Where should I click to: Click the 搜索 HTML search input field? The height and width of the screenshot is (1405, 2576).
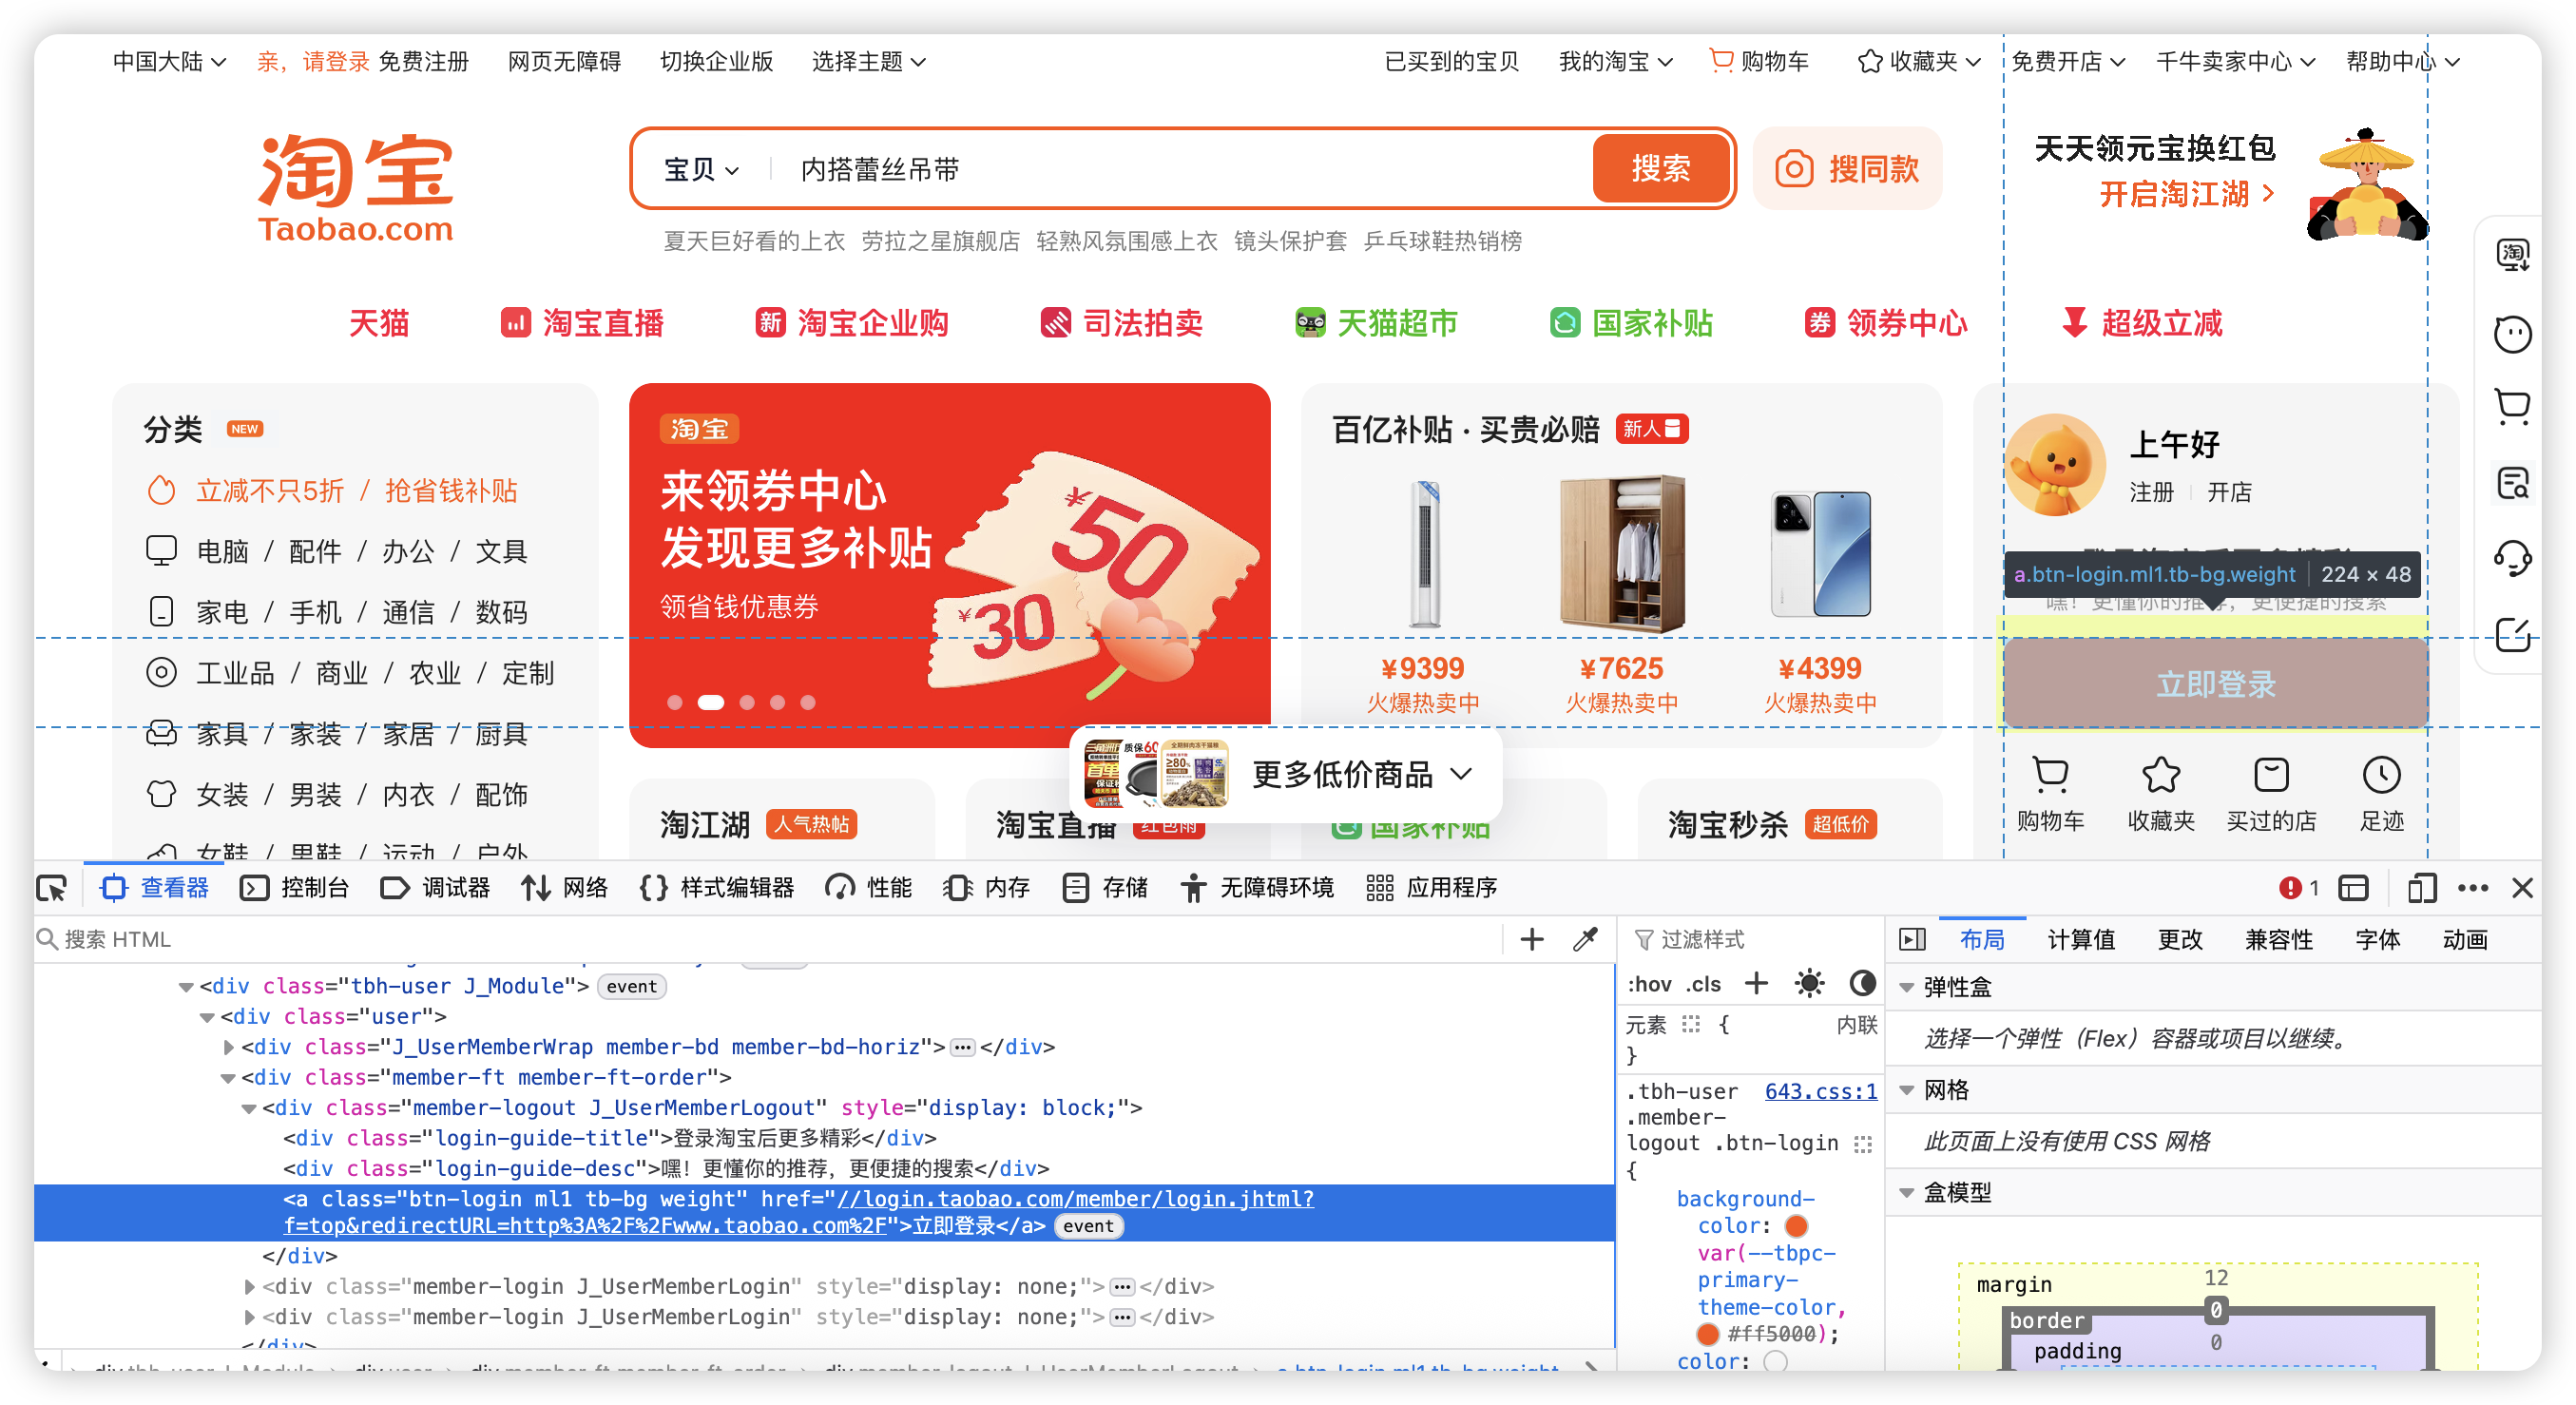tap(300, 939)
